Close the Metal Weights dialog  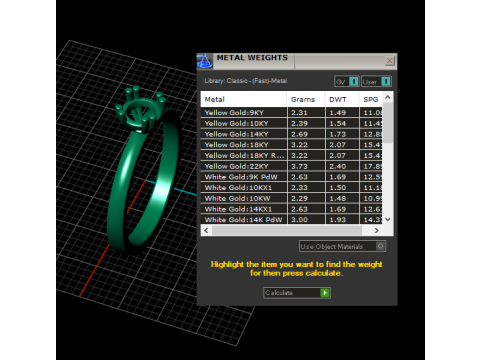coord(389,61)
